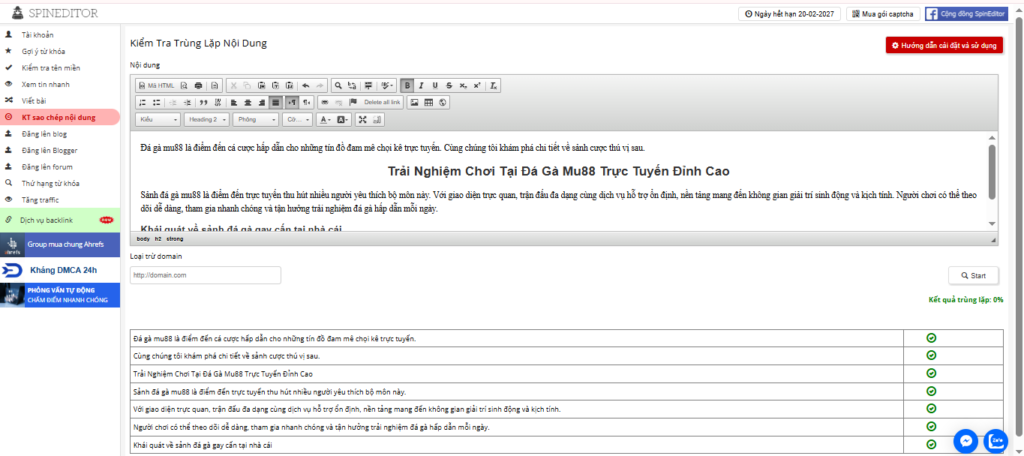Screen dimensions: 1024x456
Task: Click the insert table icon
Action: [428, 102]
